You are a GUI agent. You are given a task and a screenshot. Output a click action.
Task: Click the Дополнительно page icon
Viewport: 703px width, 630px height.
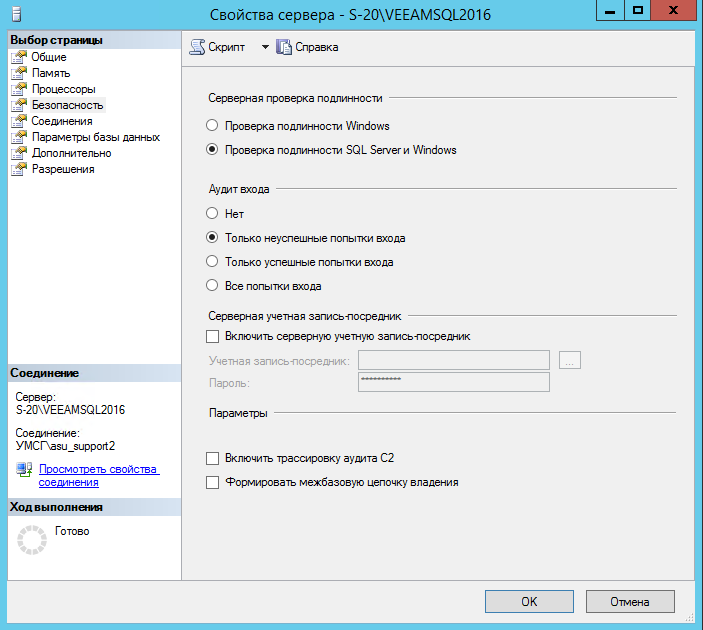(x=19, y=153)
